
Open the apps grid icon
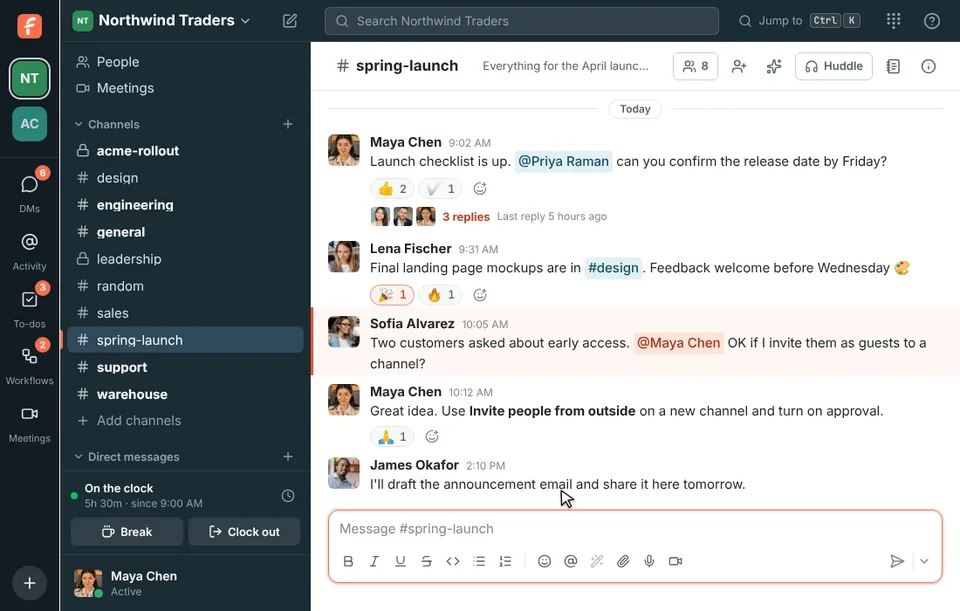(x=893, y=21)
